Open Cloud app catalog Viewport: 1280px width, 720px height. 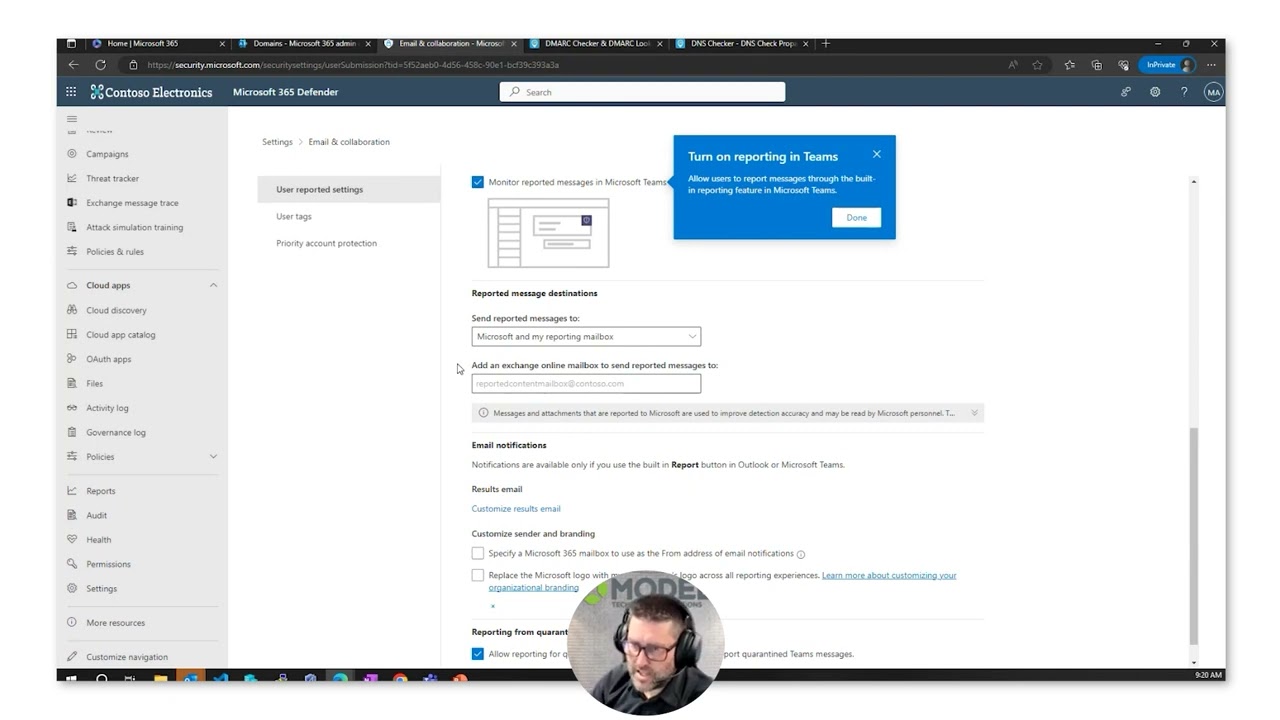pos(120,335)
